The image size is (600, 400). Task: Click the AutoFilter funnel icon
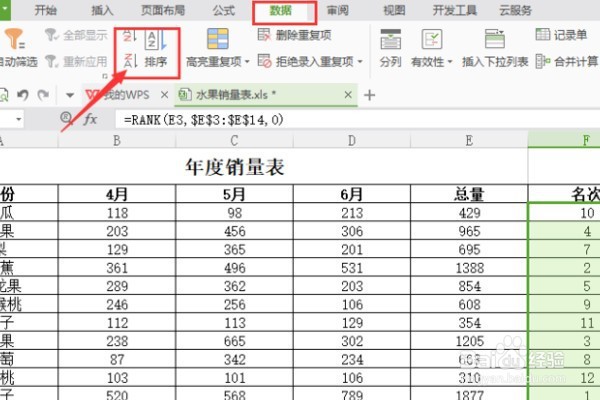[14, 39]
